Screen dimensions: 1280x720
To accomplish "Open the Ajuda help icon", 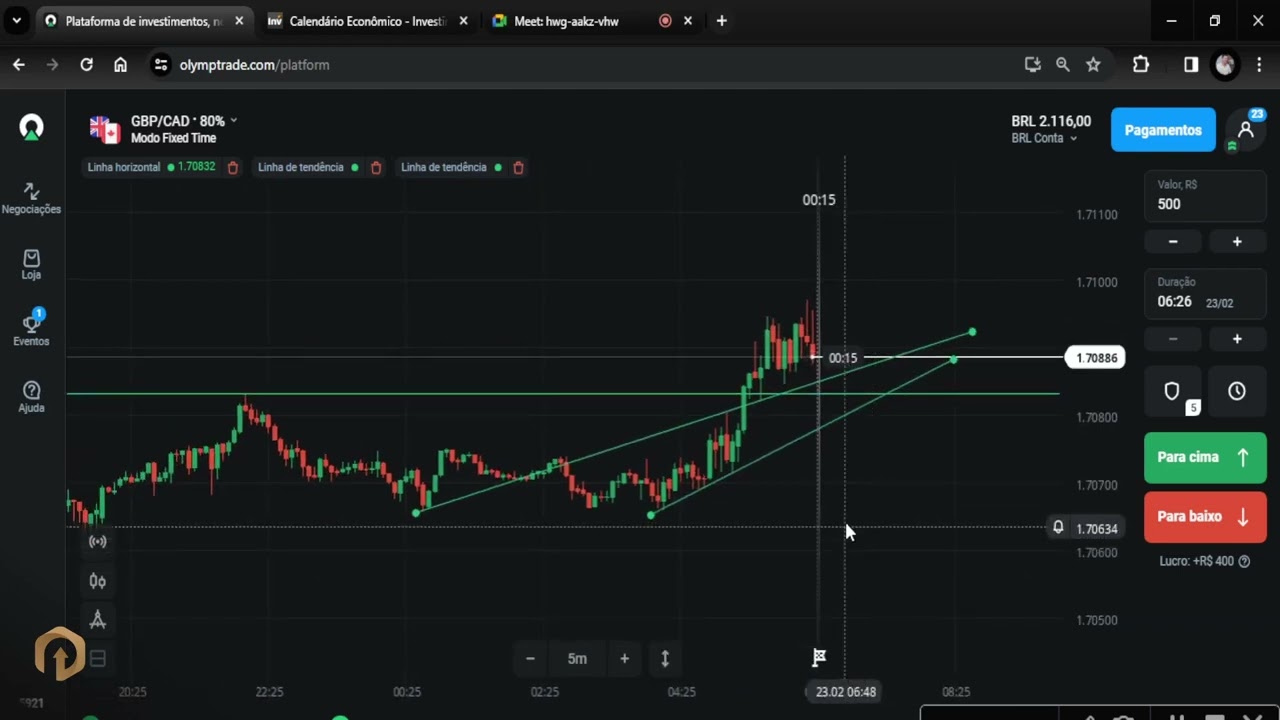I will 31,397.
